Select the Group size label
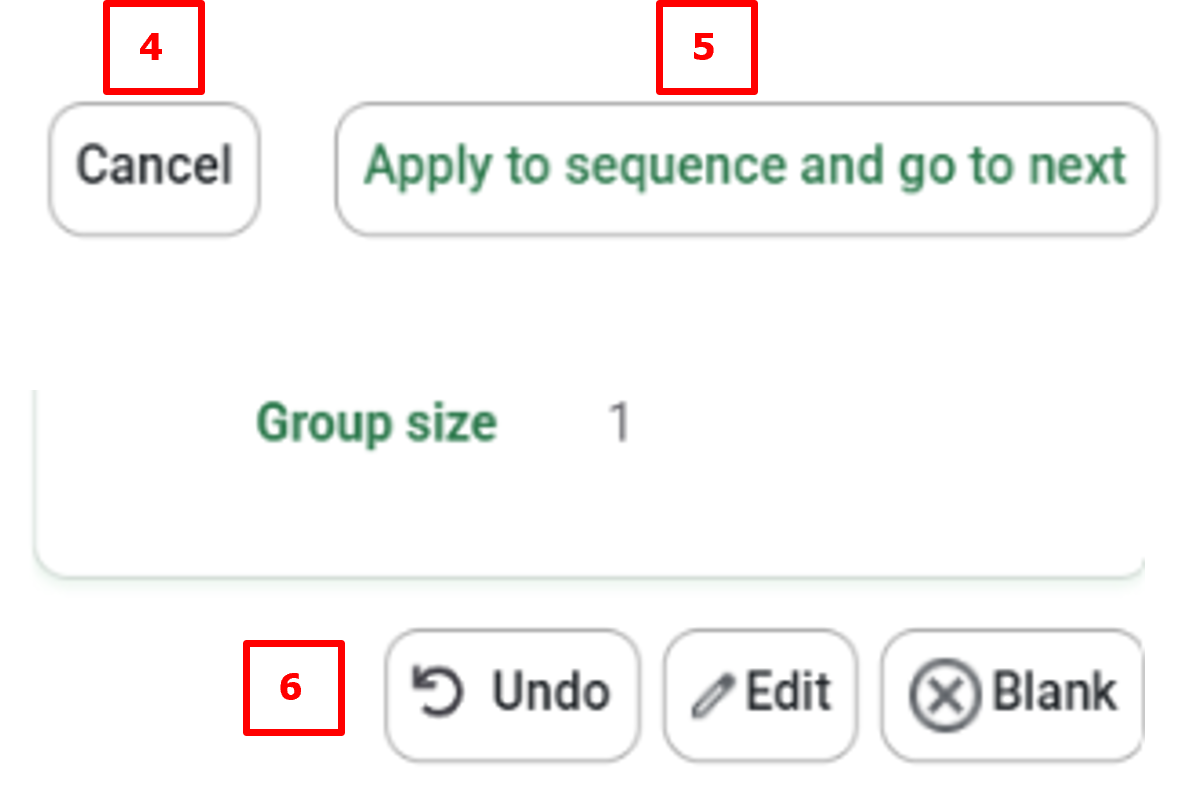This screenshot has width=1184, height=796. [x=376, y=424]
